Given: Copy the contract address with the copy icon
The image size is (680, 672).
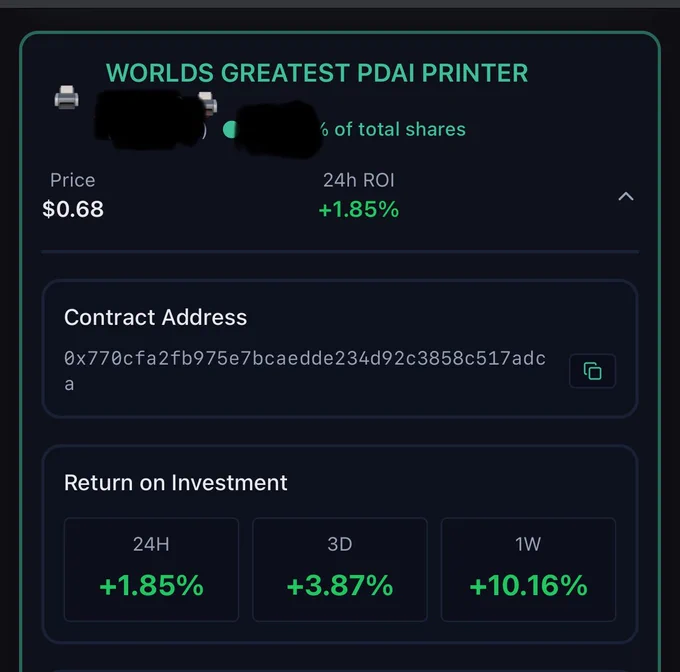Looking at the screenshot, I should tap(592, 371).
